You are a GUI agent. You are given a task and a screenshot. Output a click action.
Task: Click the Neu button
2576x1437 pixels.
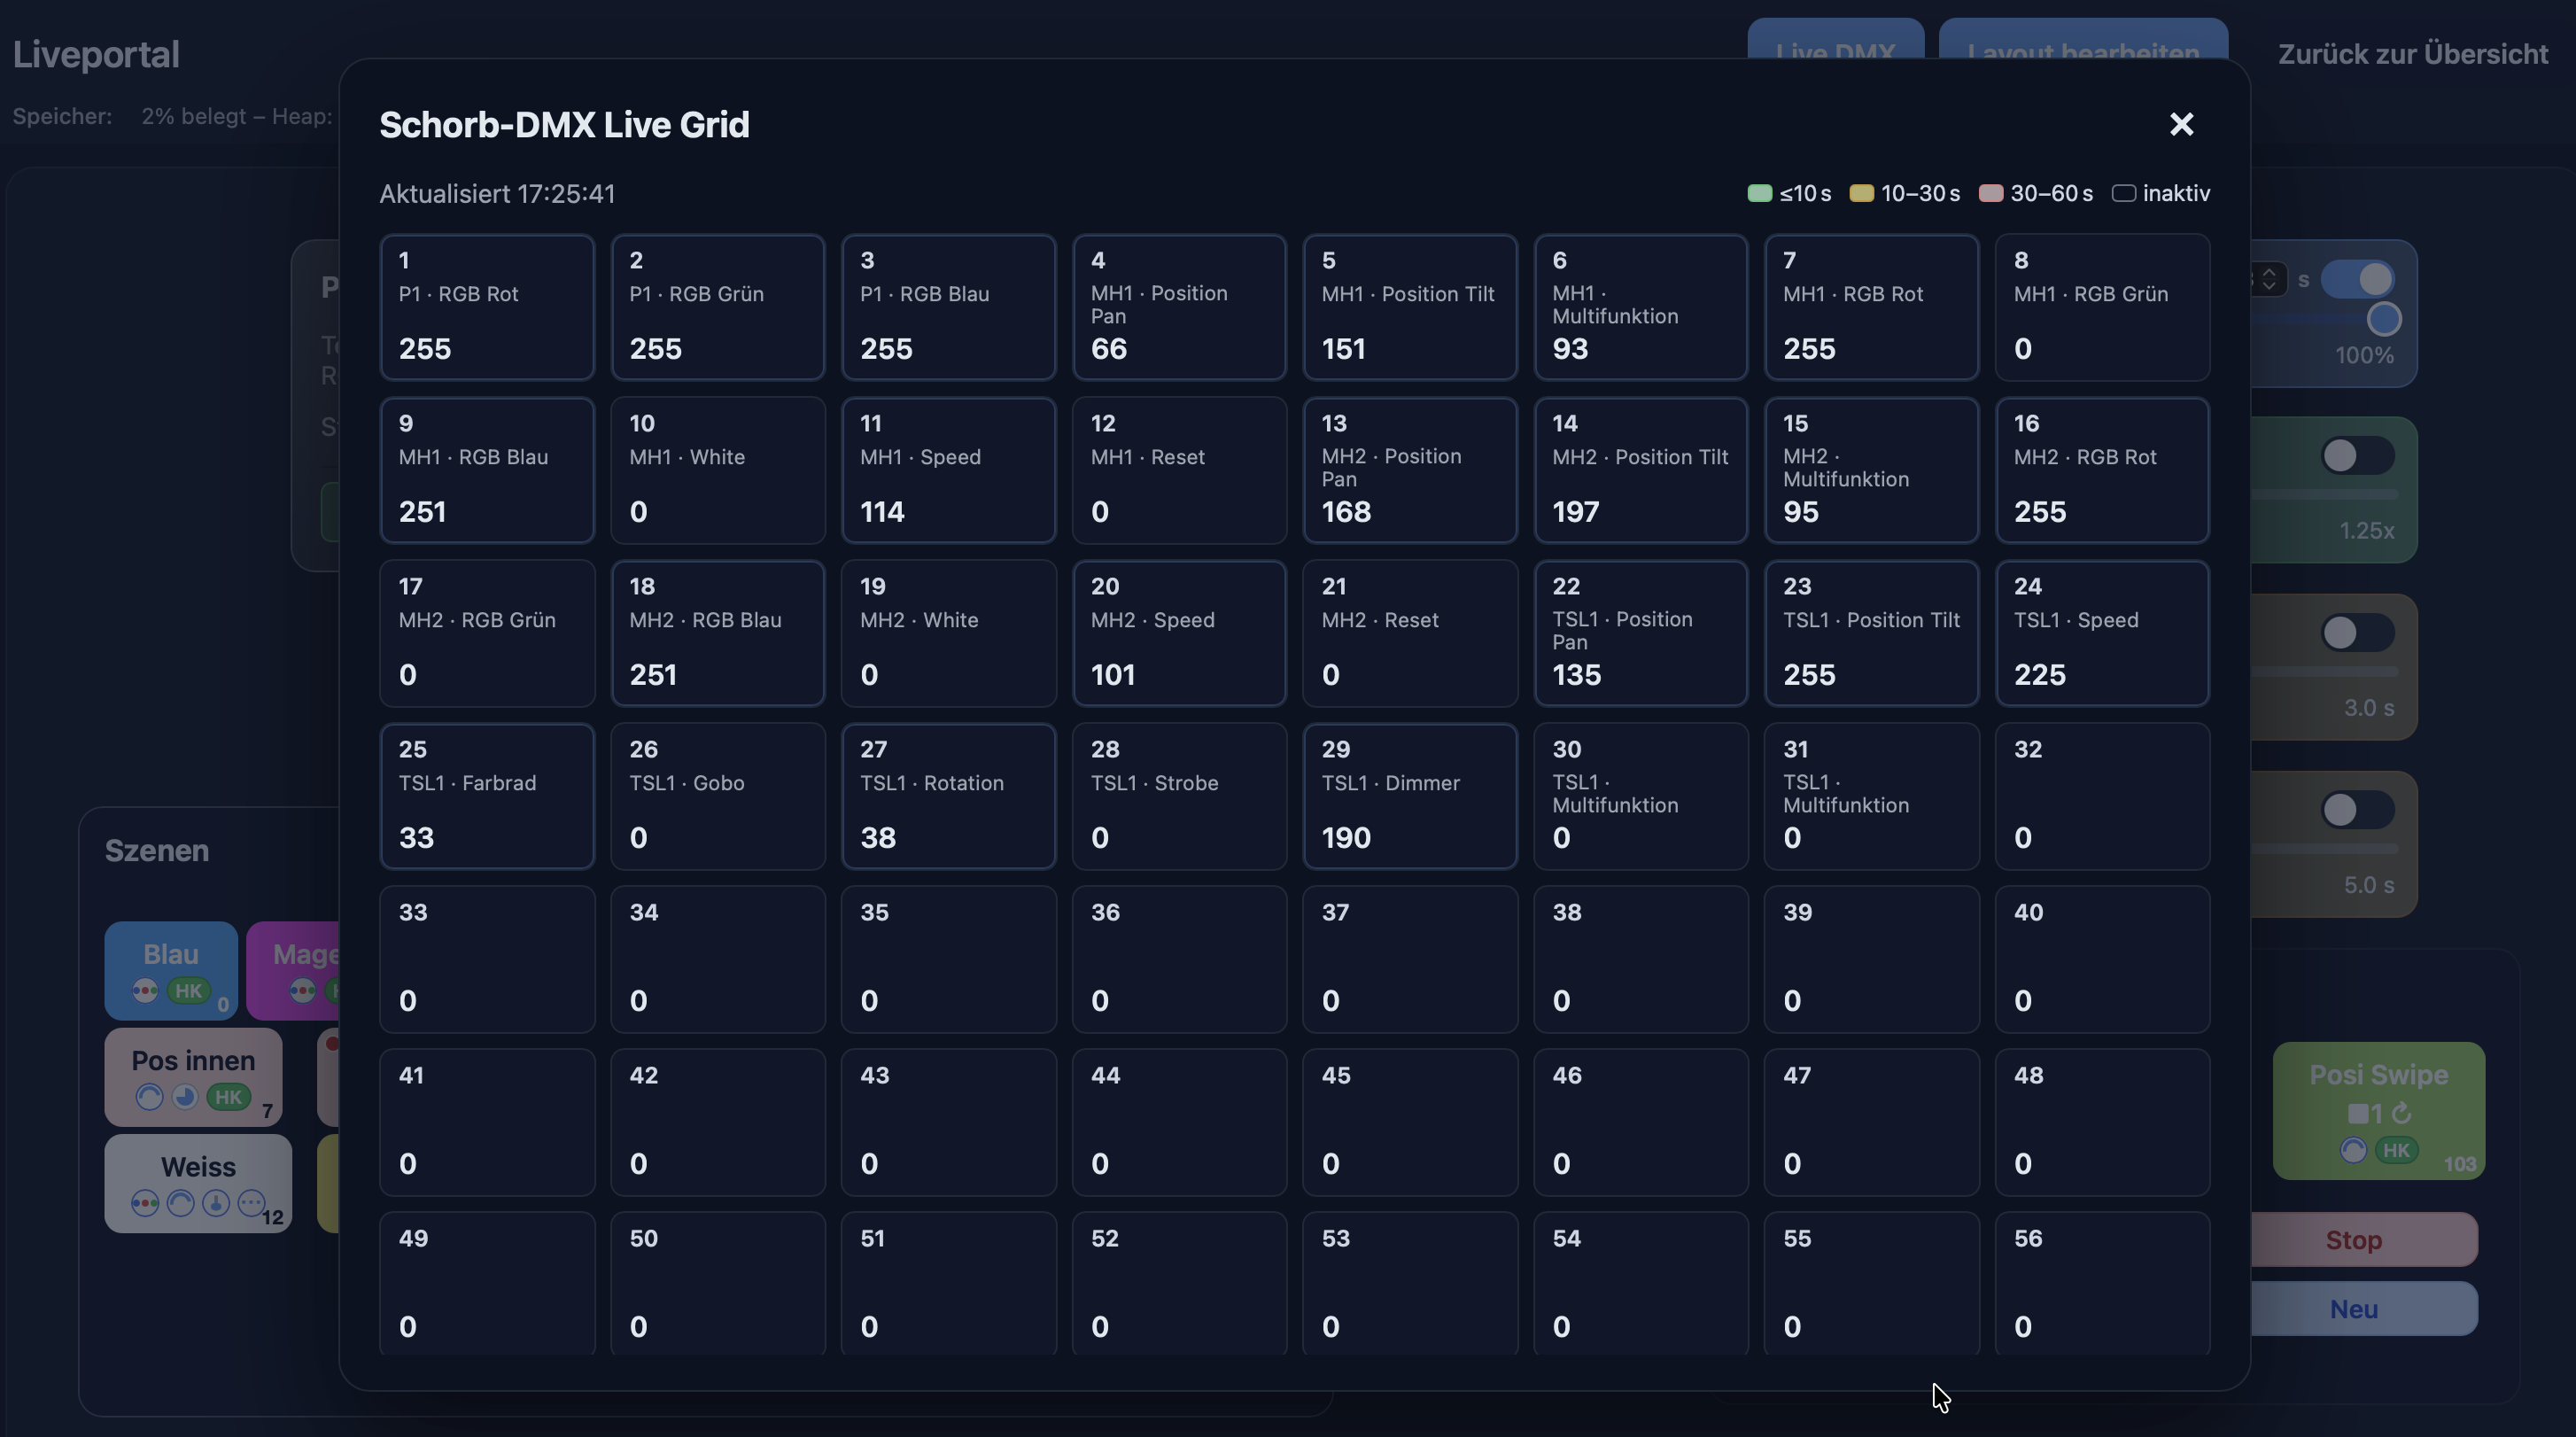pos(2363,1309)
